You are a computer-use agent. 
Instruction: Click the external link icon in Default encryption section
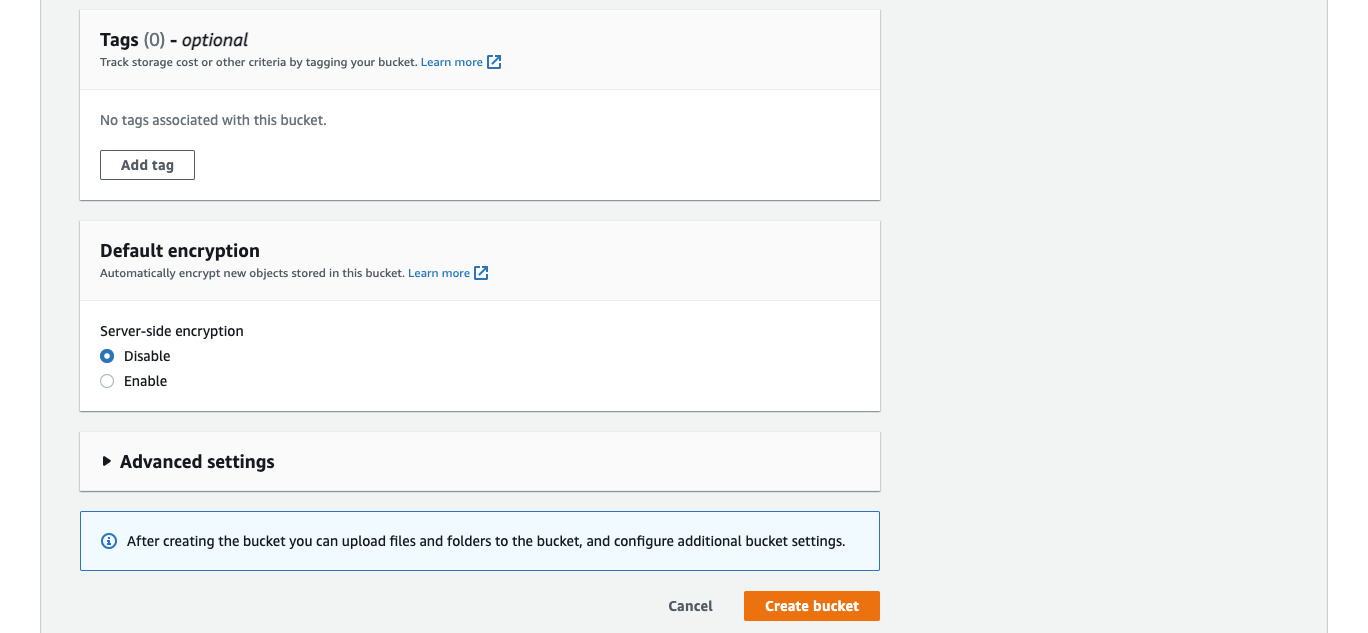click(x=481, y=272)
